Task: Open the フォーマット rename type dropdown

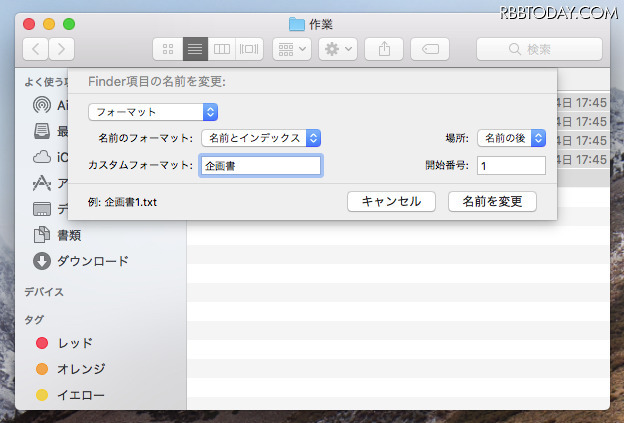Action: click(153, 112)
